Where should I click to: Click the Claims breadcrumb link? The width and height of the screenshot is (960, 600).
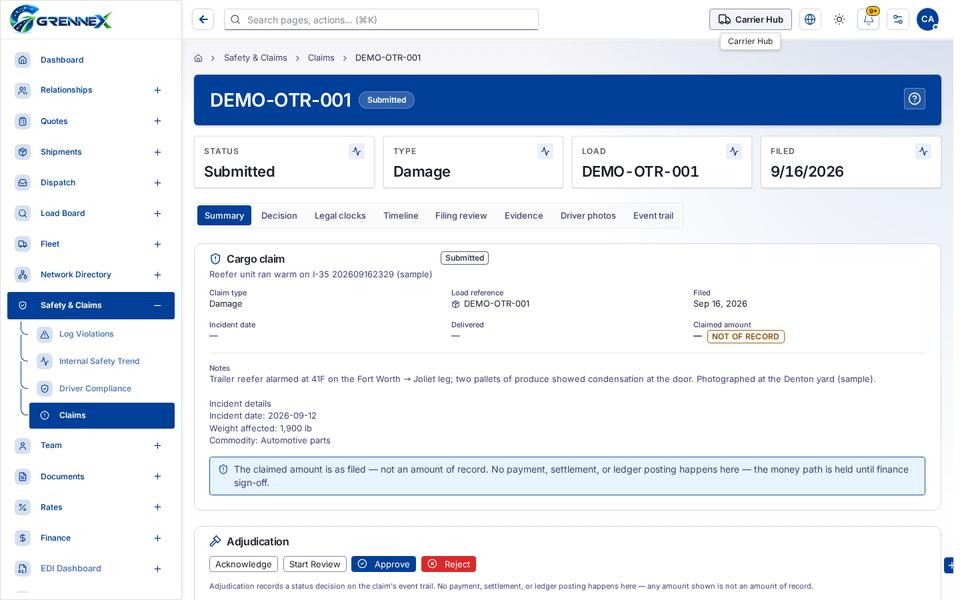[321, 58]
